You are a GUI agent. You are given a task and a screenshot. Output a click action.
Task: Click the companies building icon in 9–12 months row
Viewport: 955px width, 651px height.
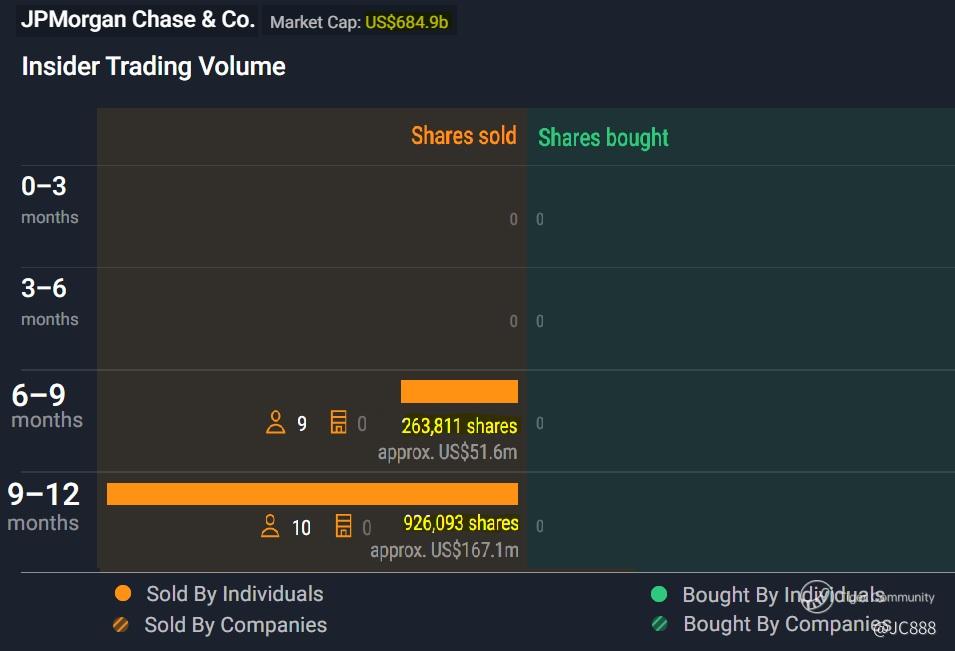coord(343,526)
